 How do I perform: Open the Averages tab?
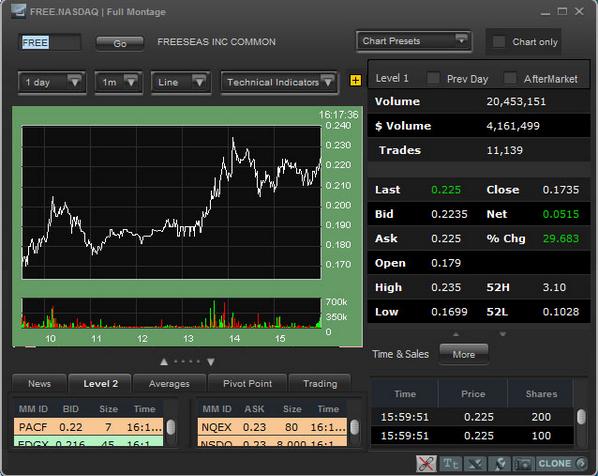click(169, 384)
